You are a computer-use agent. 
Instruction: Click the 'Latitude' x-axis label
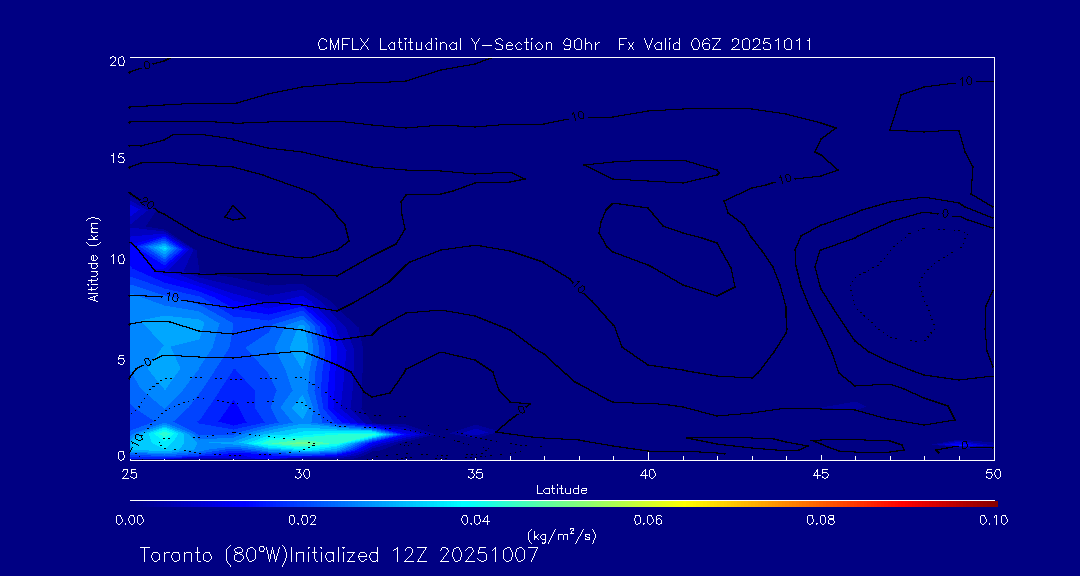(x=561, y=489)
